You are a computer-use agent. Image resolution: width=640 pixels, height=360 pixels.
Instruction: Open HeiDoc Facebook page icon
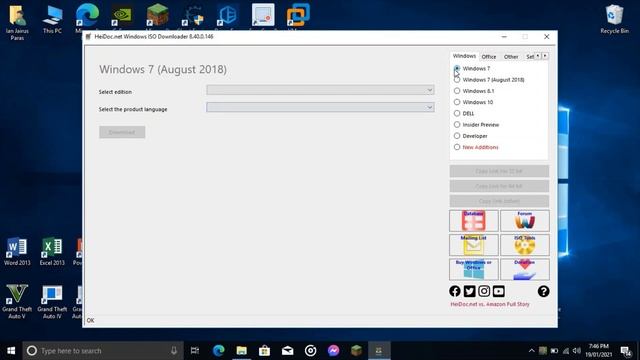455,291
